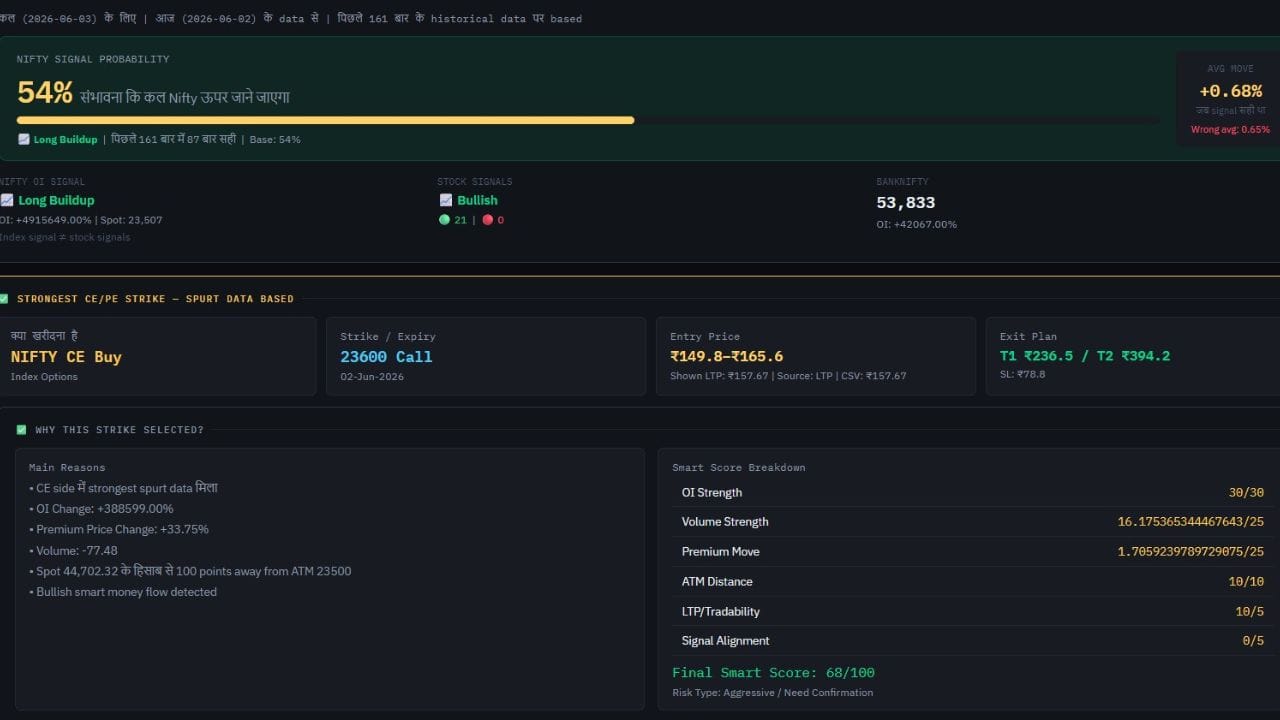Click 'Premium Price Change: +33.75%' reason
Screen dimensions: 1280x720
(x=119, y=529)
